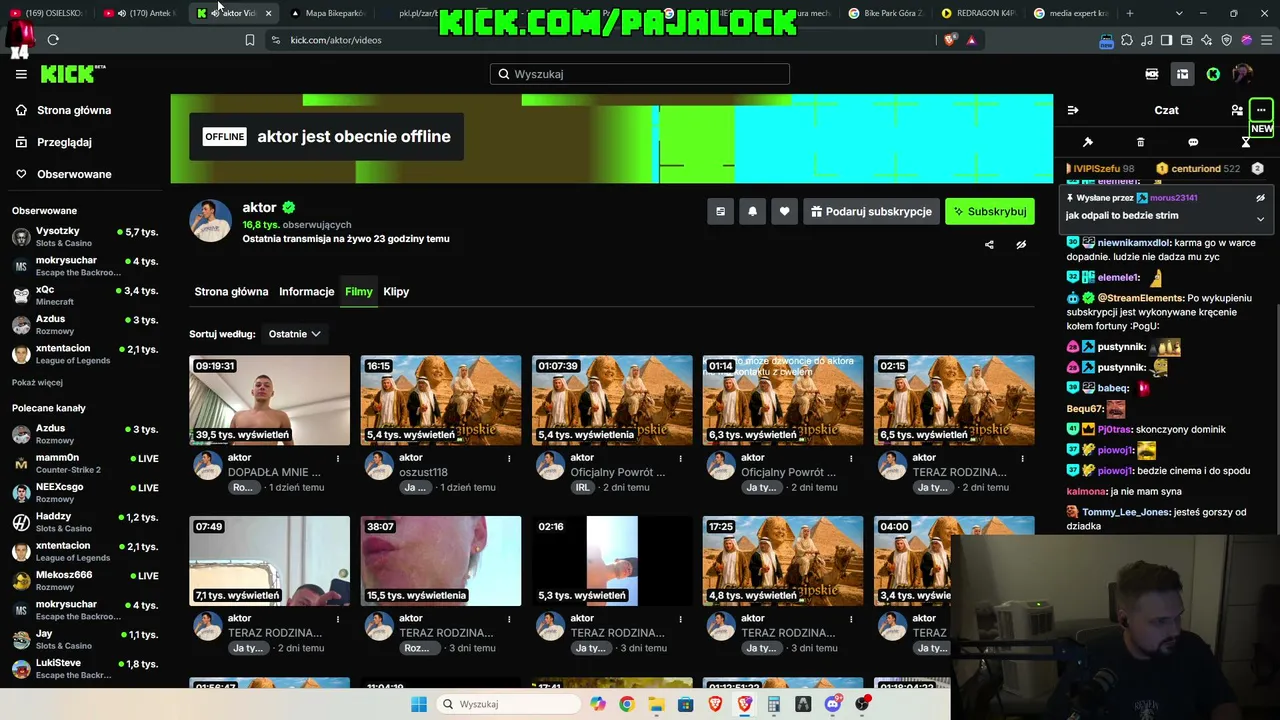Bookmark this page via the address bar icon
Viewport: 1280px width, 720px height.
[x=250, y=40]
